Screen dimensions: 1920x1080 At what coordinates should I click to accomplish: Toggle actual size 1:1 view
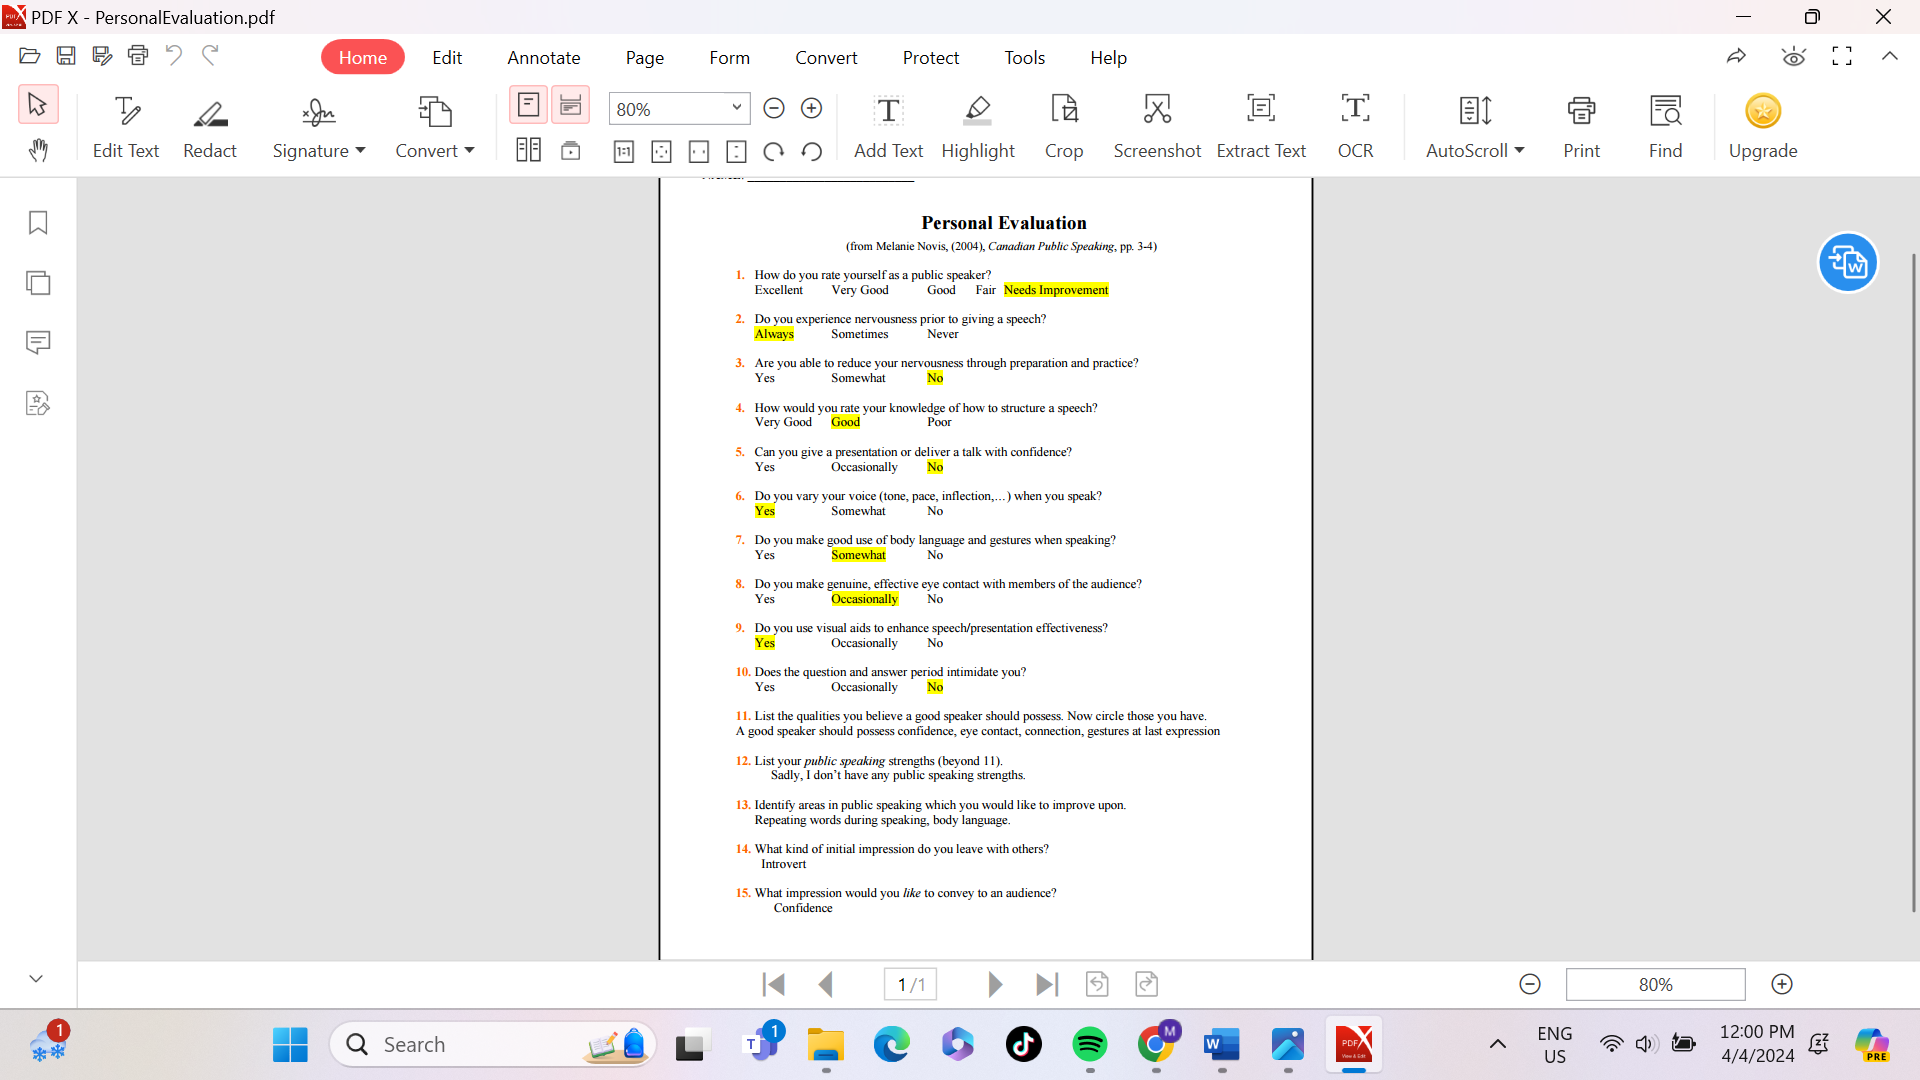623,151
